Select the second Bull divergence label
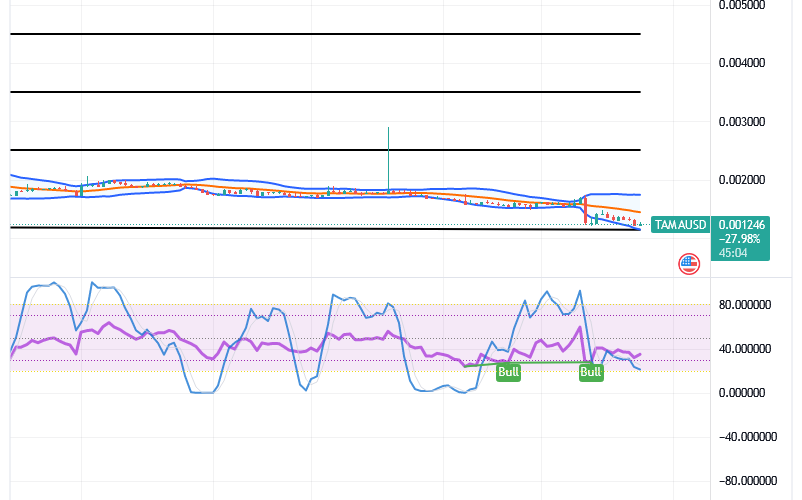This screenshot has height=500, width=802. (591, 372)
